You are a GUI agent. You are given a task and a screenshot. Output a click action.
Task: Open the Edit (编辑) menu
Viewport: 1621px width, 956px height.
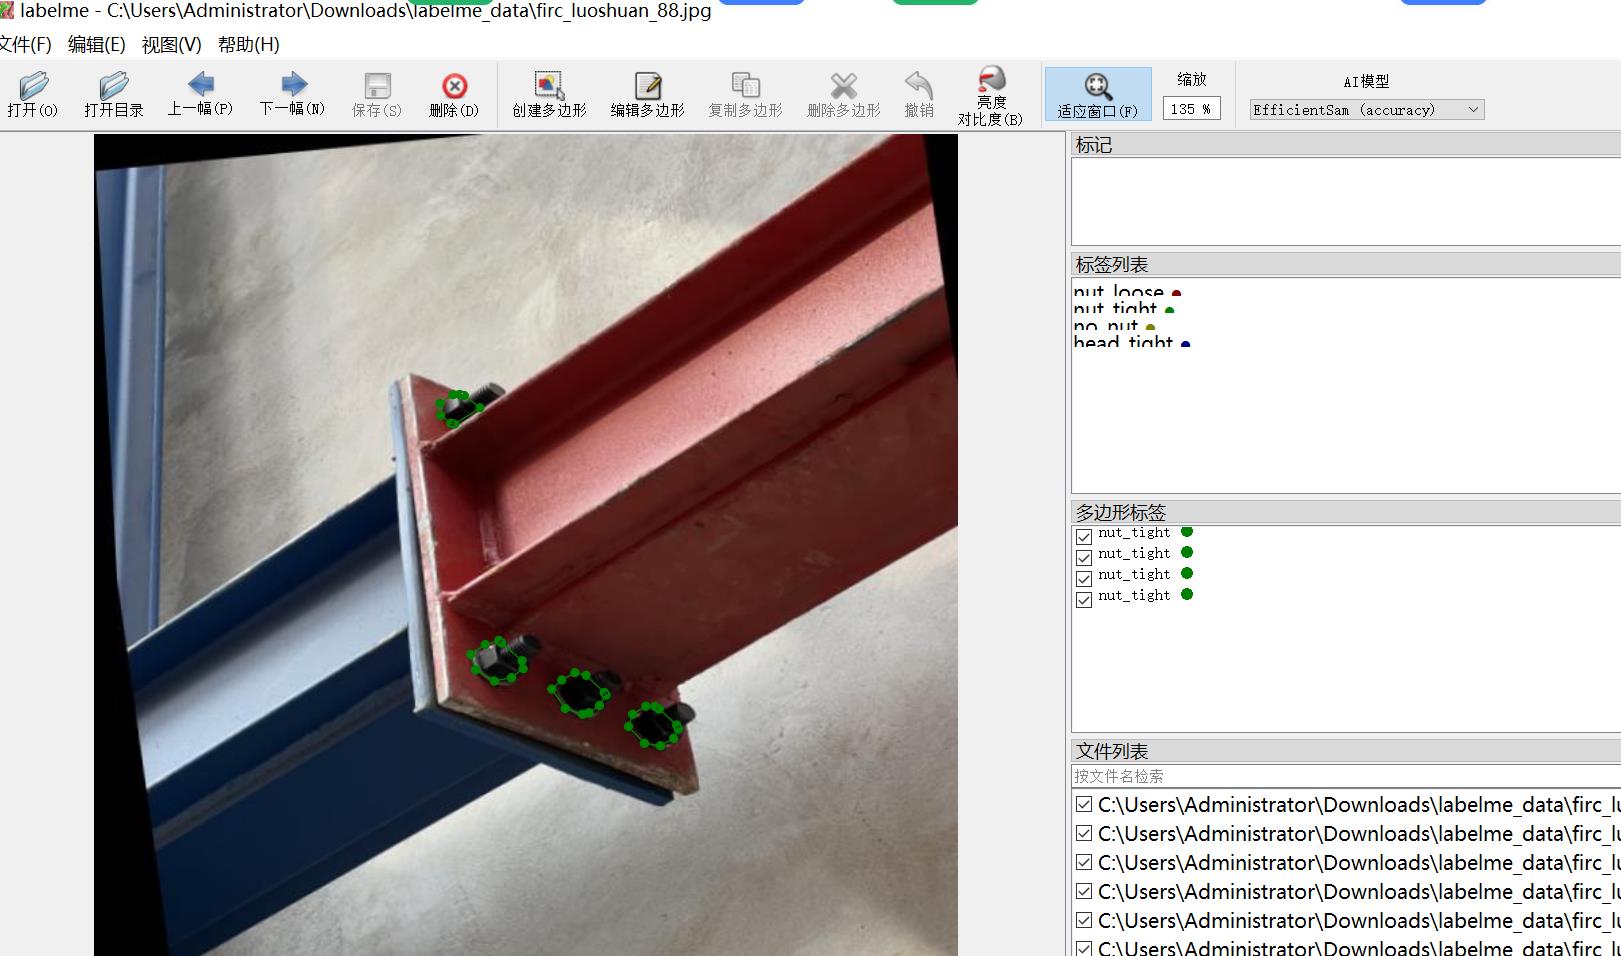pyautogui.click(x=96, y=45)
